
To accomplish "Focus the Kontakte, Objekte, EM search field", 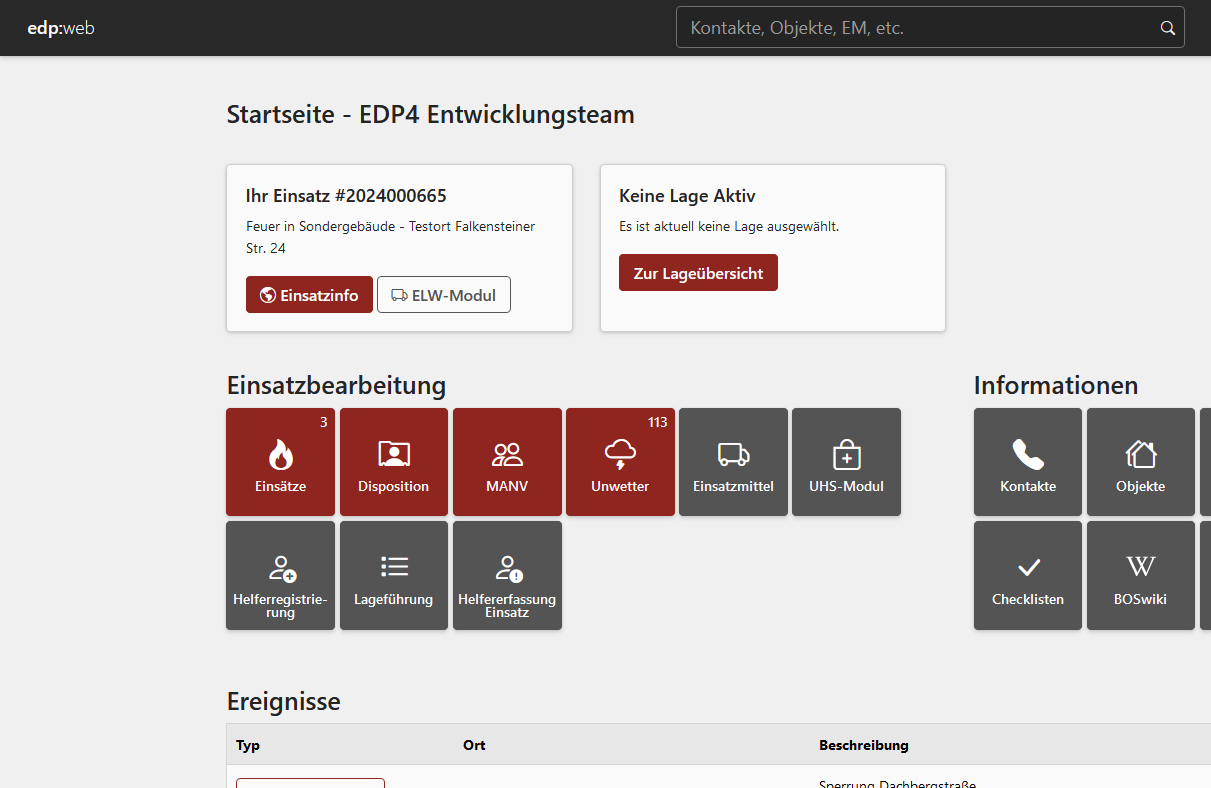I will 915,28.
